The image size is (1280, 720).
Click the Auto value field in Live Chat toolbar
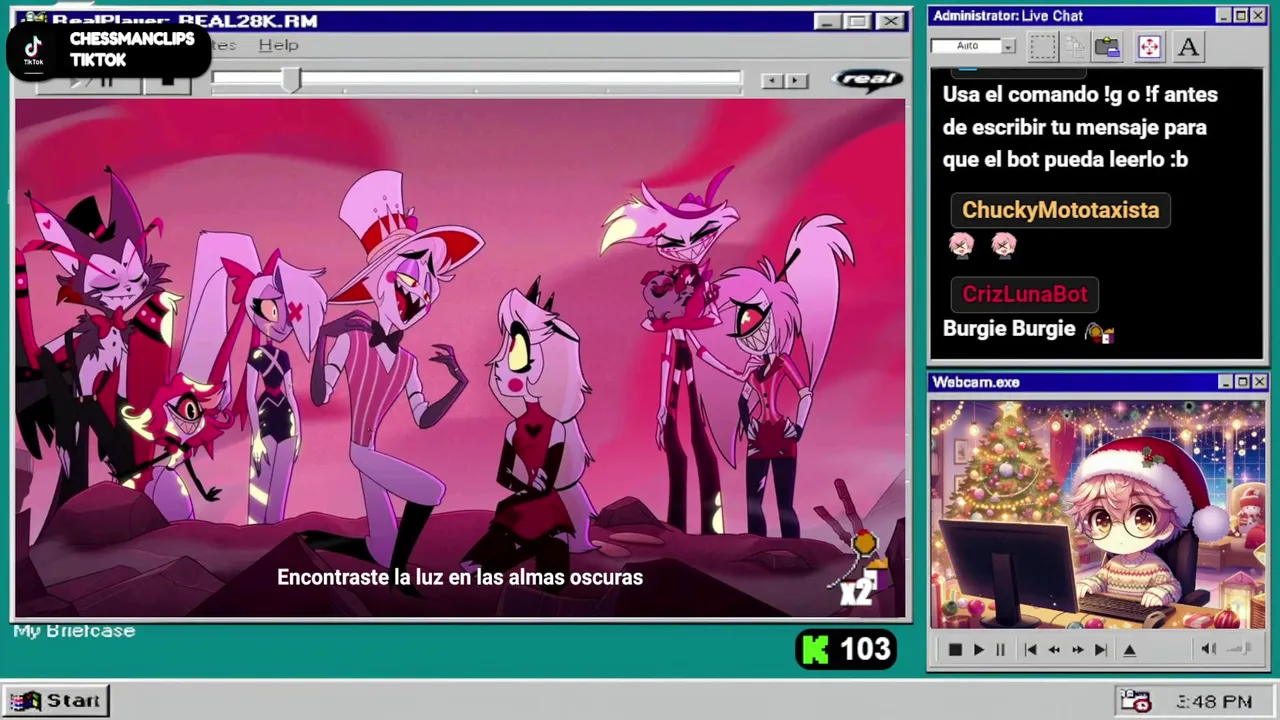(x=967, y=46)
